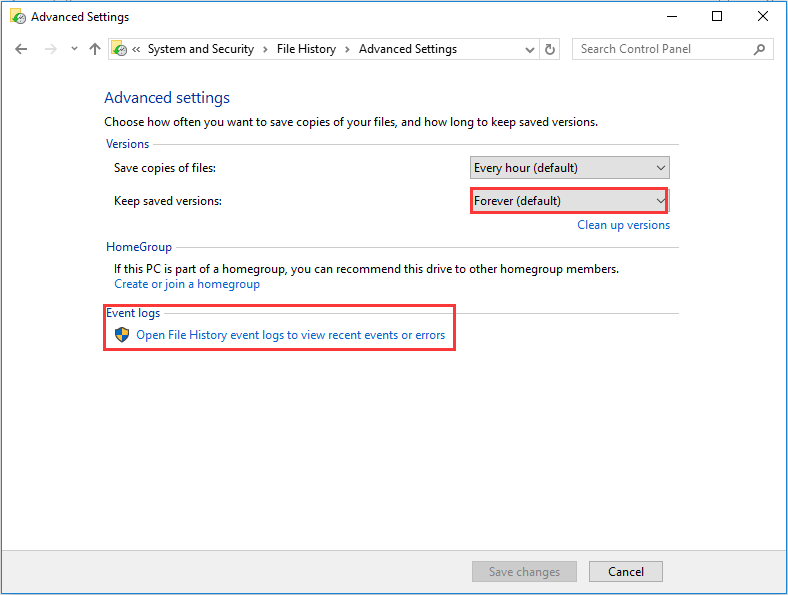The height and width of the screenshot is (595, 788).
Task: Click the Save copies of files label
Action: pos(165,168)
